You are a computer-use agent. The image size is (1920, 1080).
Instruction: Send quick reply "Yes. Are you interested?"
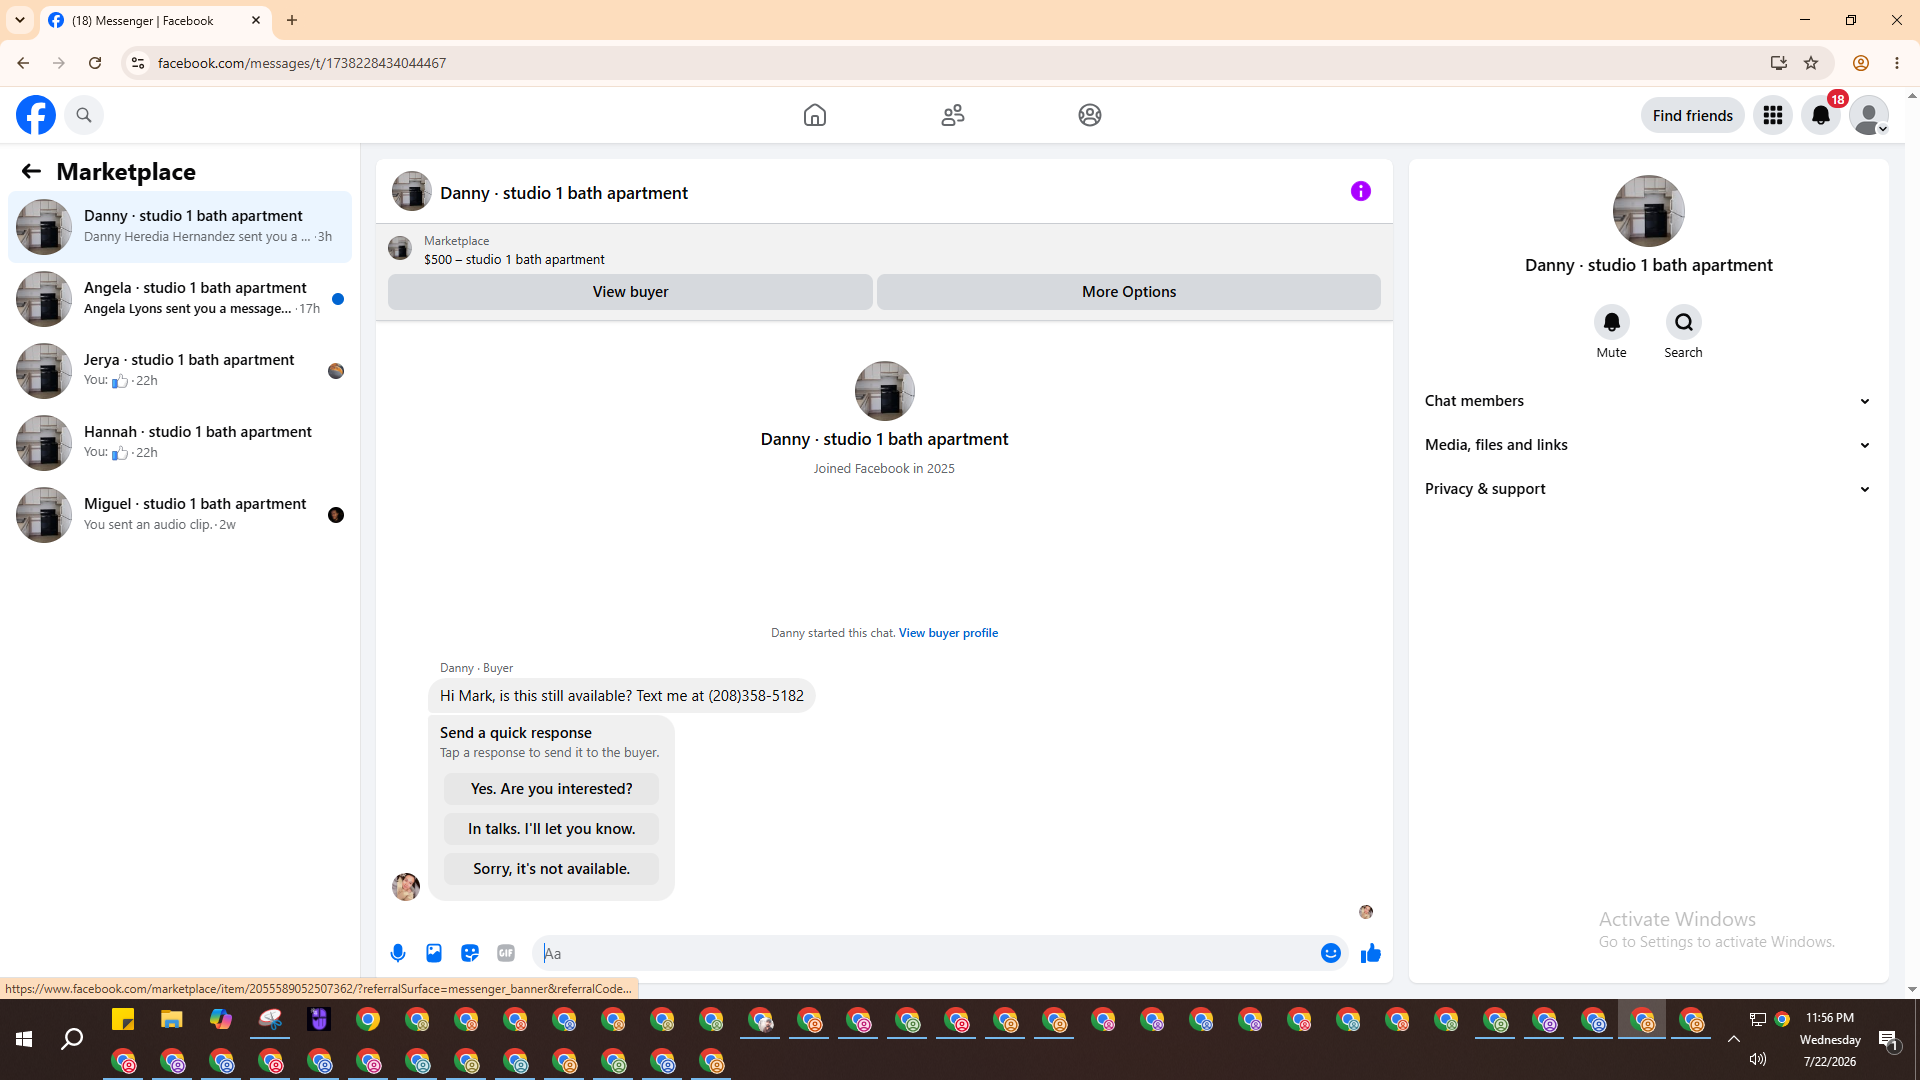(x=552, y=789)
